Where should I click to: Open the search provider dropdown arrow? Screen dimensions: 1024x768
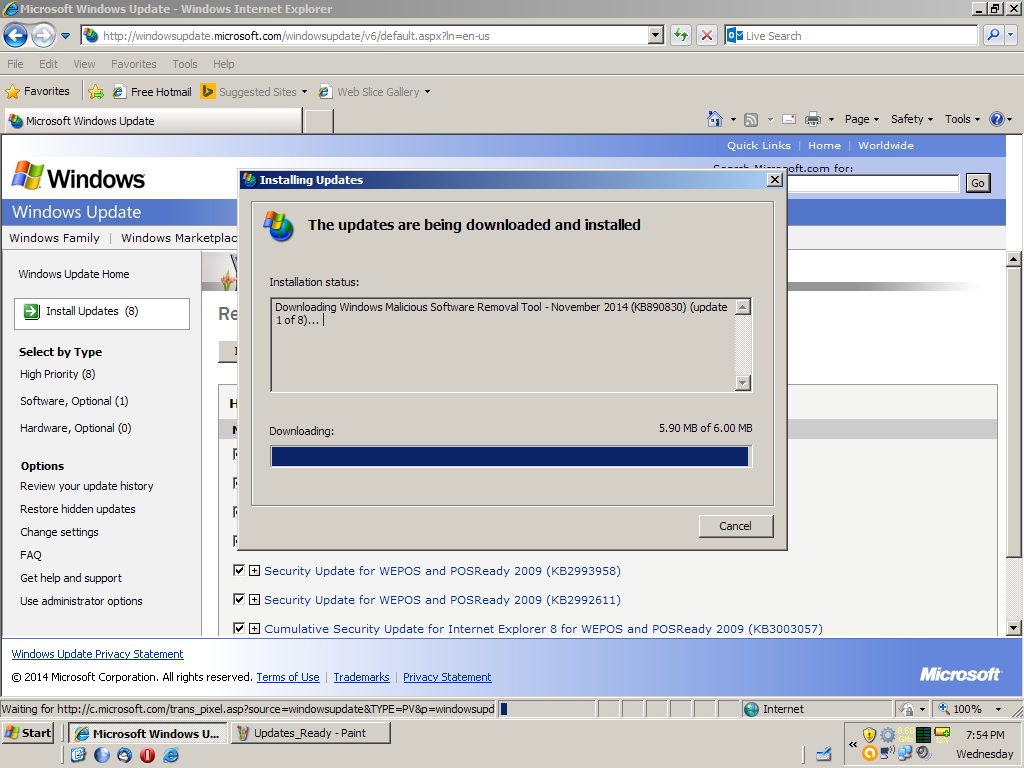coord(1011,35)
